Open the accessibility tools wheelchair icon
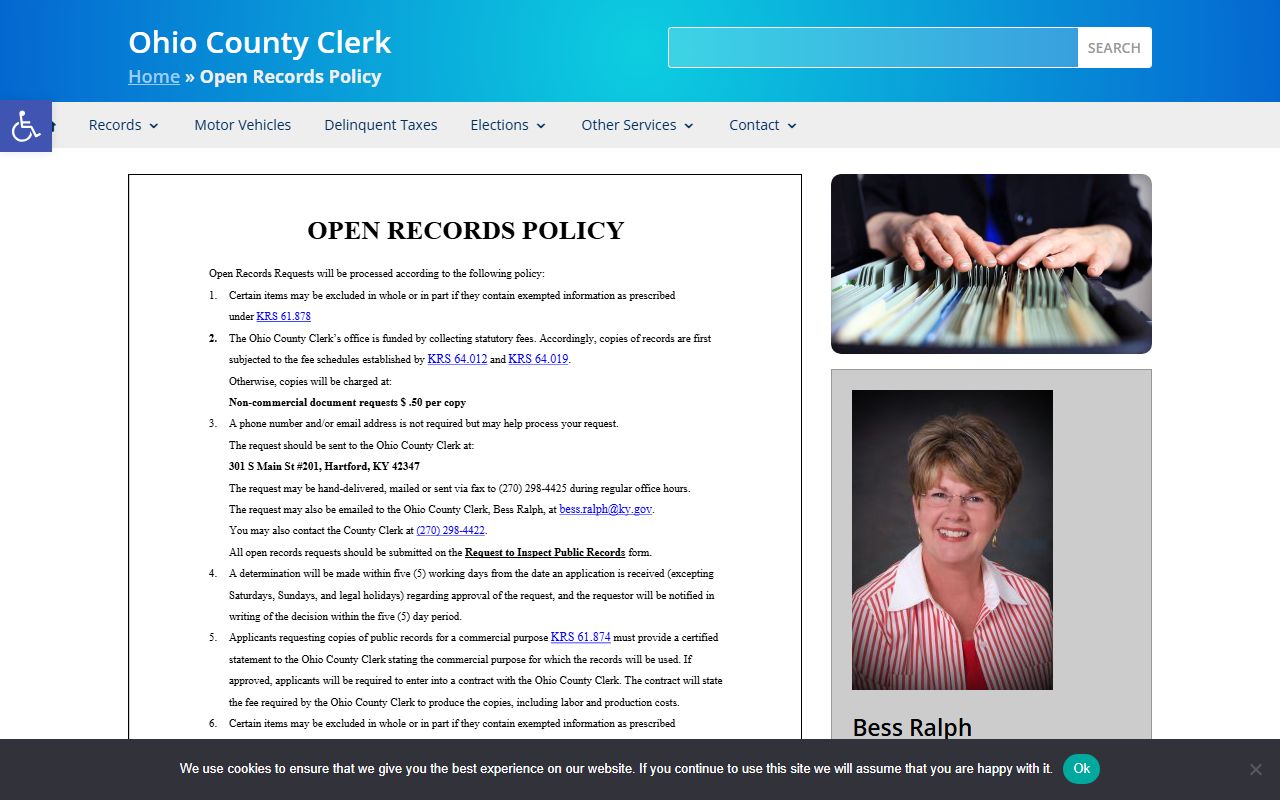1280x800 pixels. coord(26,126)
